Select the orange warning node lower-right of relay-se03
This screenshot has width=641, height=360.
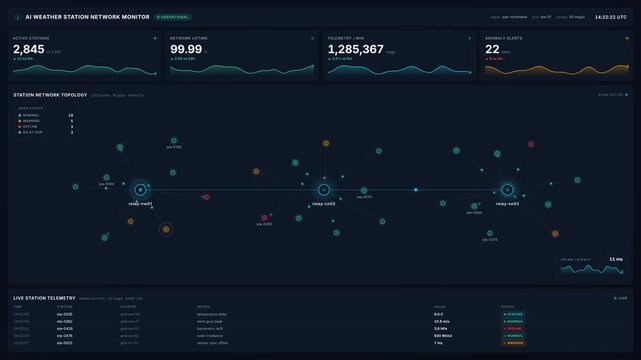pos(555,234)
